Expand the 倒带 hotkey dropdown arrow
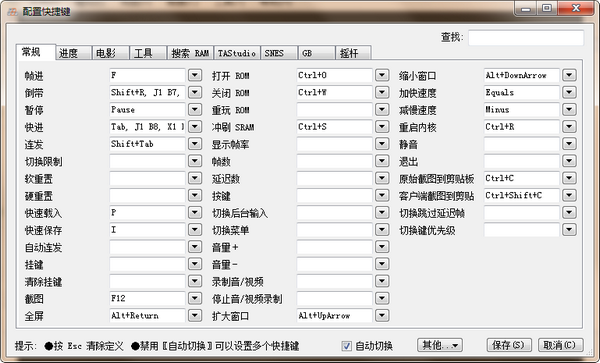The image size is (600, 363). (195, 92)
